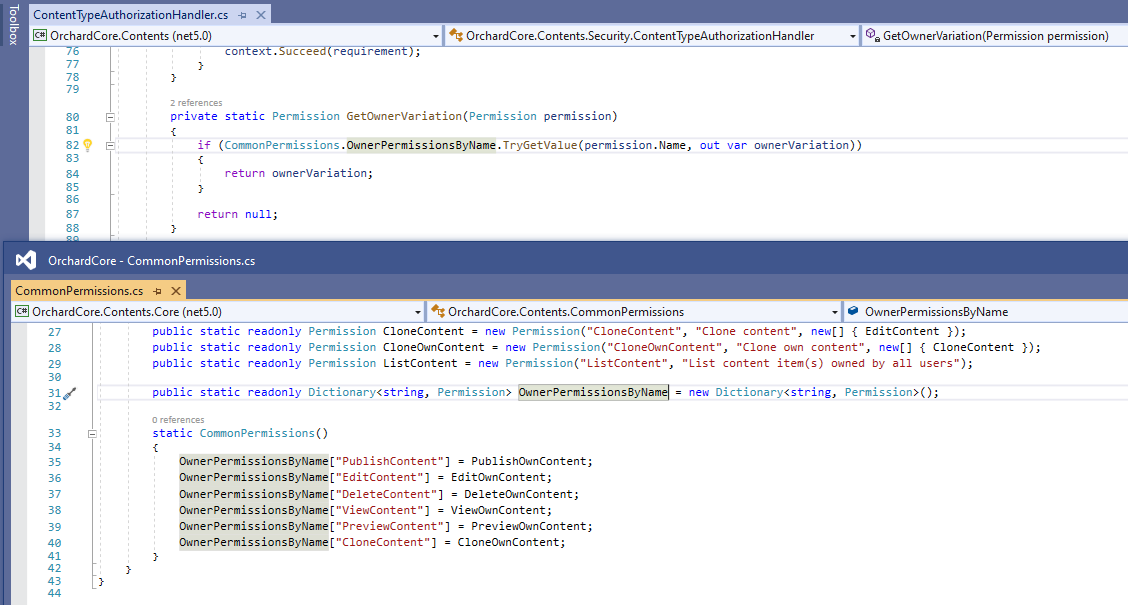1128x605 pixels.
Task: Open the Toolbox side panel
Action: pos(14,24)
